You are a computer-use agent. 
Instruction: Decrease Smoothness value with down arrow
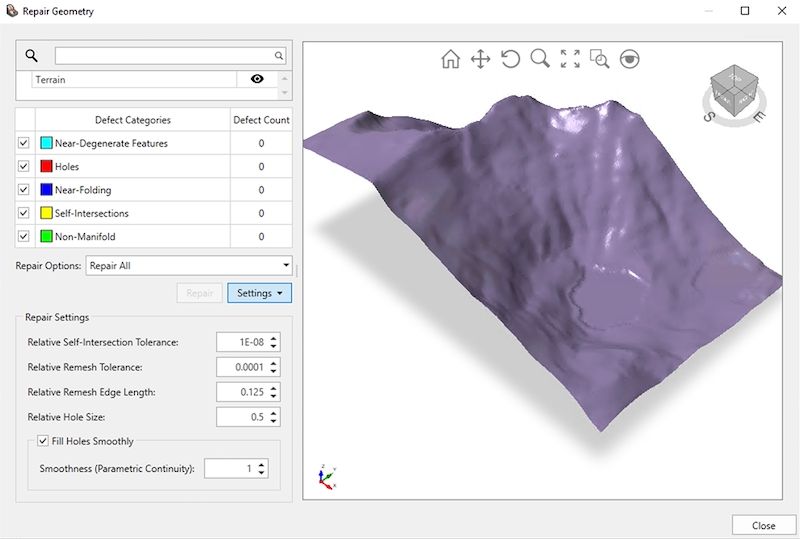(261, 473)
